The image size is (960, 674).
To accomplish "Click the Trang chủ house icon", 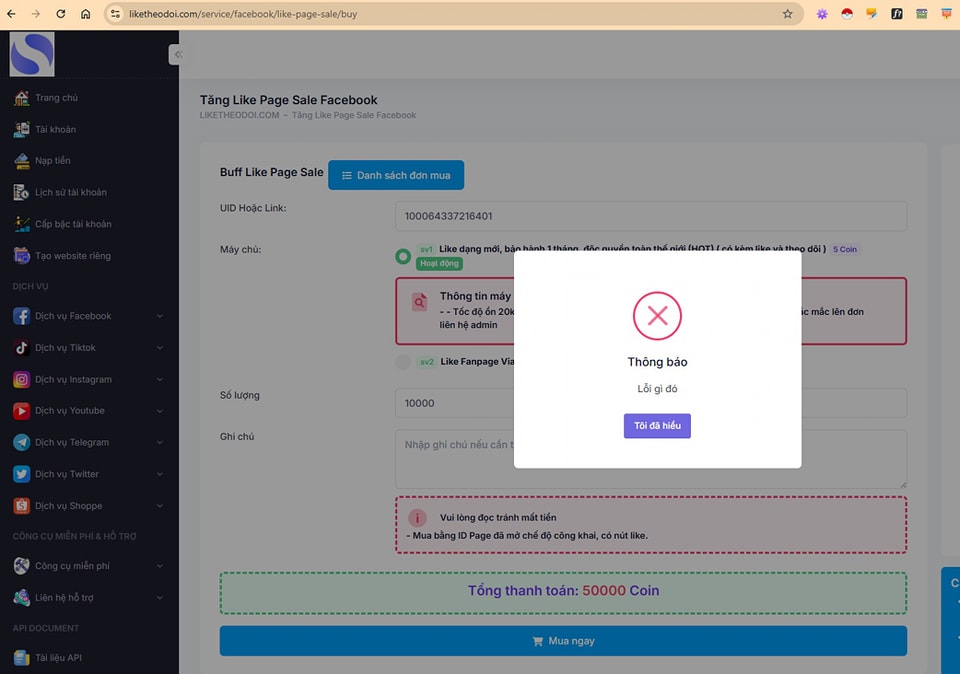I will click(x=21, y=98).
